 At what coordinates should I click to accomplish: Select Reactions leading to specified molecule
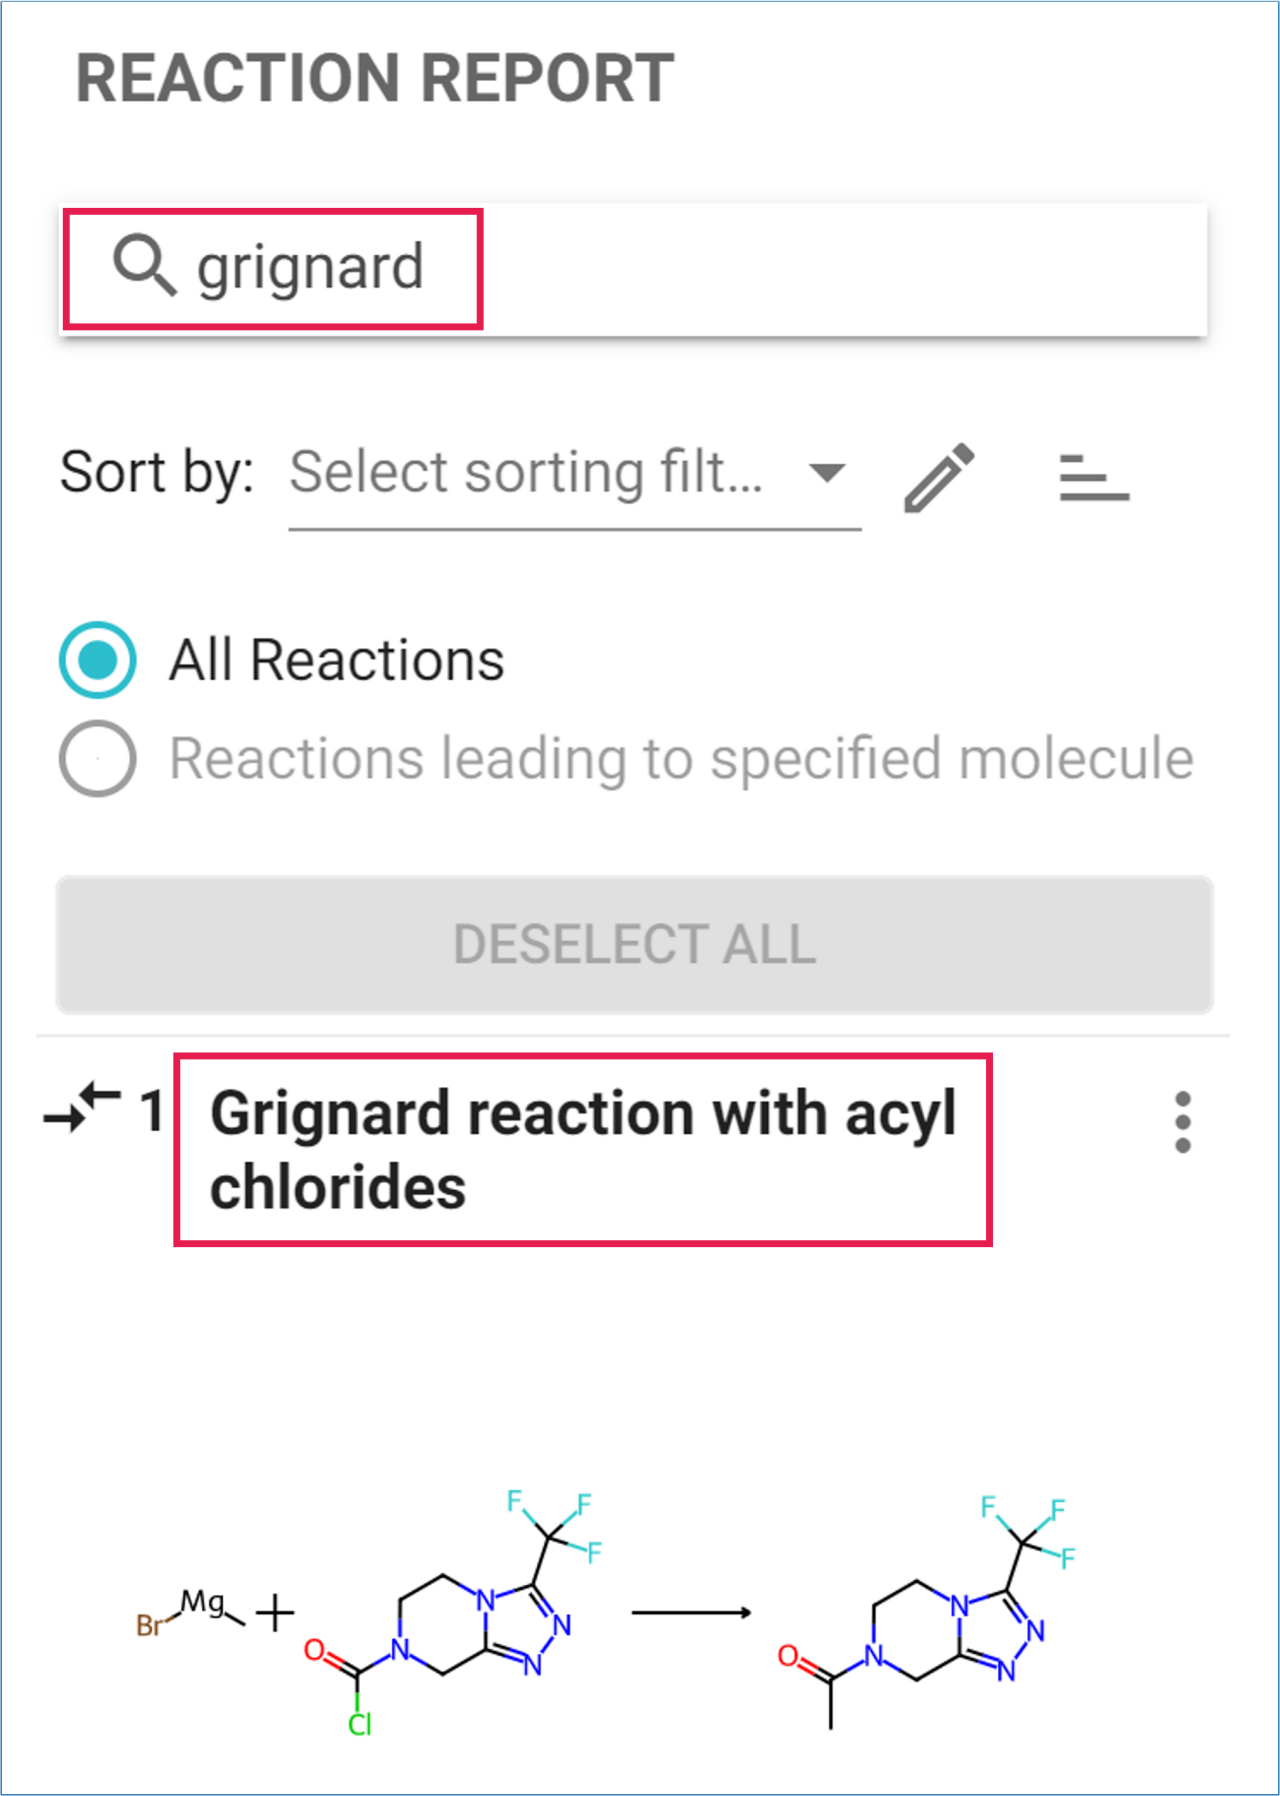98,758
